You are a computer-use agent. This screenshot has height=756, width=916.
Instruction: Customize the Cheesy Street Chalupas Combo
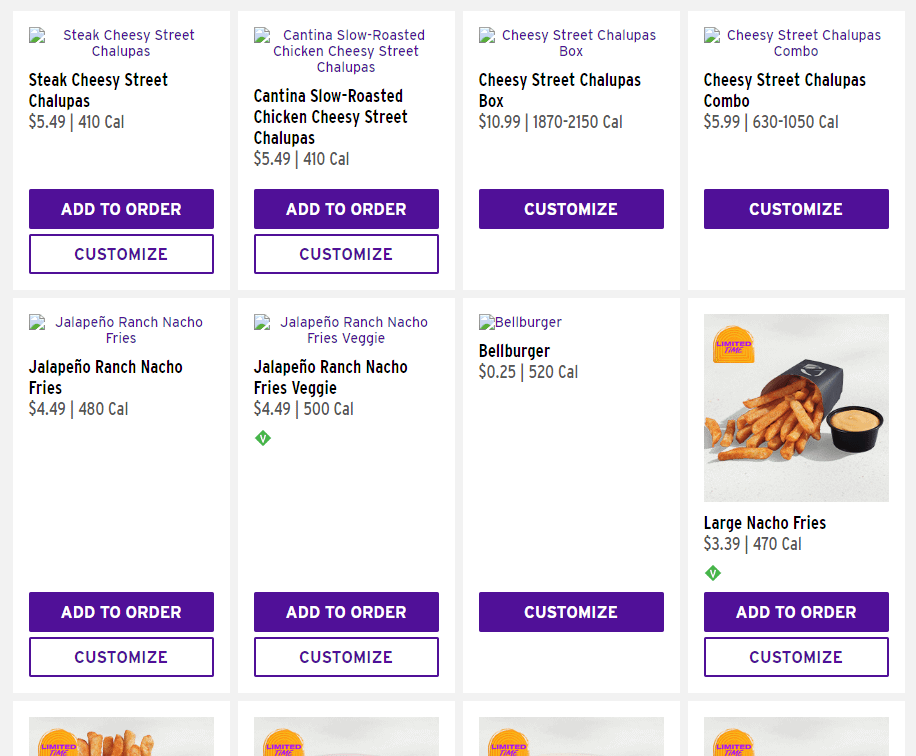point(796,209)
